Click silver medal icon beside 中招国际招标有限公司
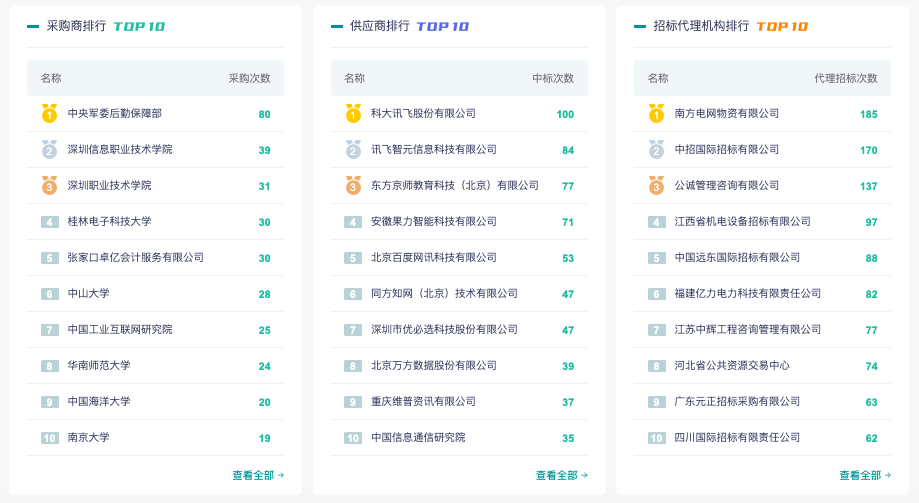The height and width of the screenshot is (503, 919). click(656, 149)
